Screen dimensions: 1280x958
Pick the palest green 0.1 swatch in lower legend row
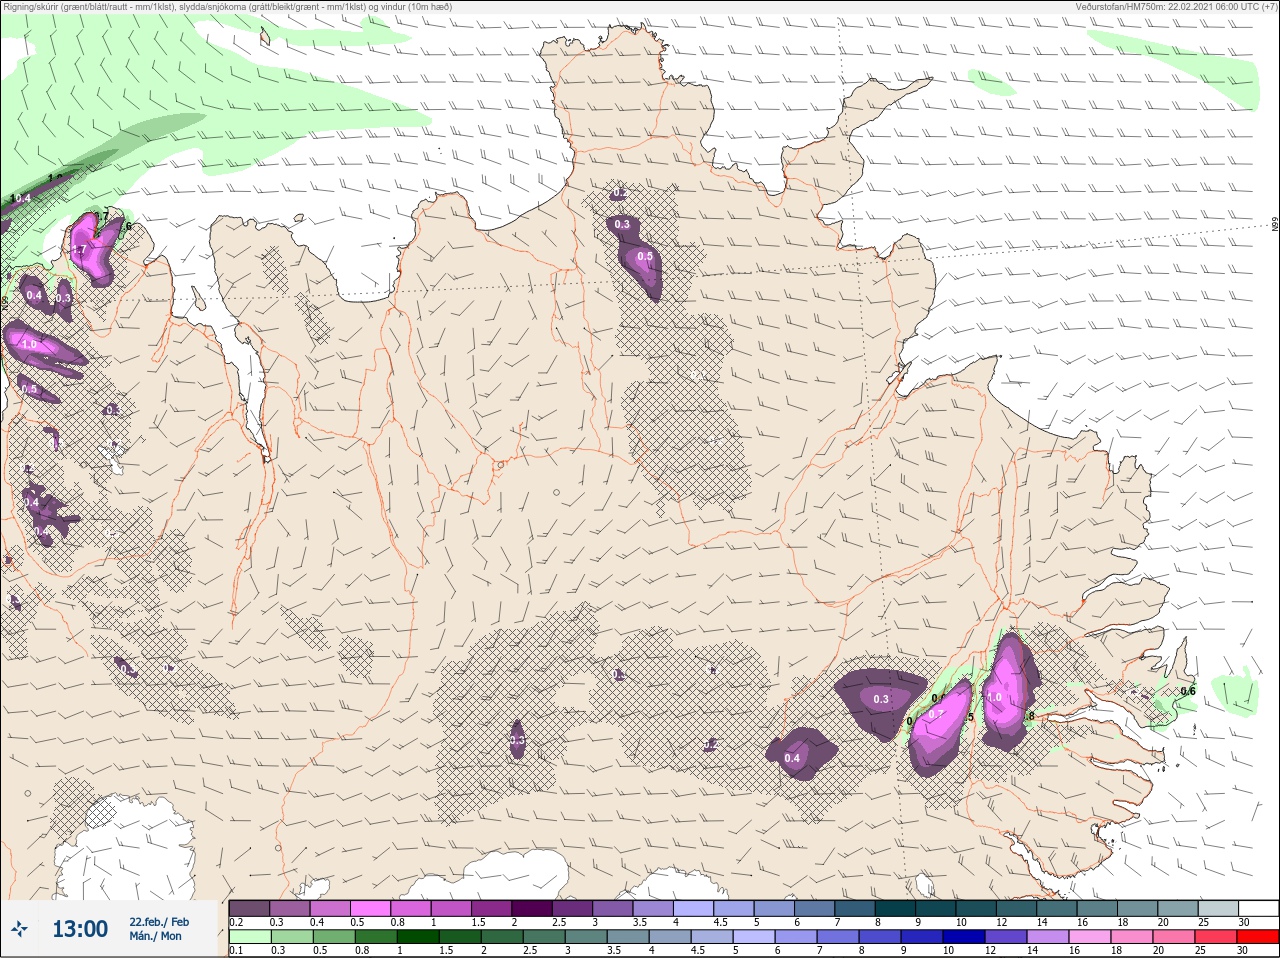(x=249, y=937)
